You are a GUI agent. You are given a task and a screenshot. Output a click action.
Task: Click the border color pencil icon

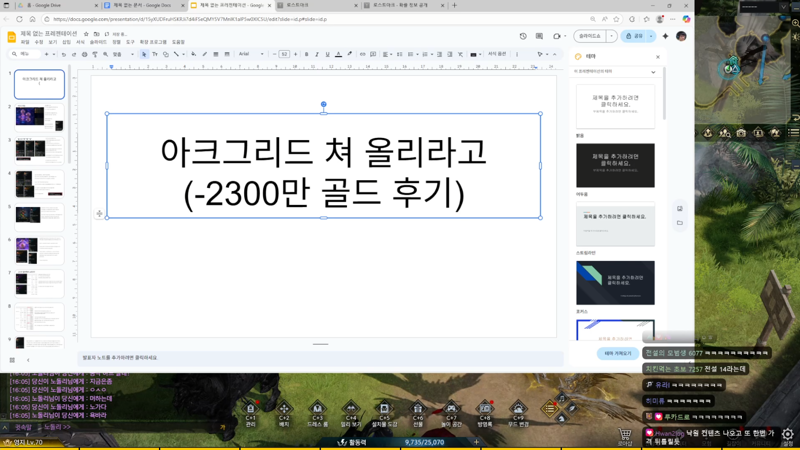205,54
